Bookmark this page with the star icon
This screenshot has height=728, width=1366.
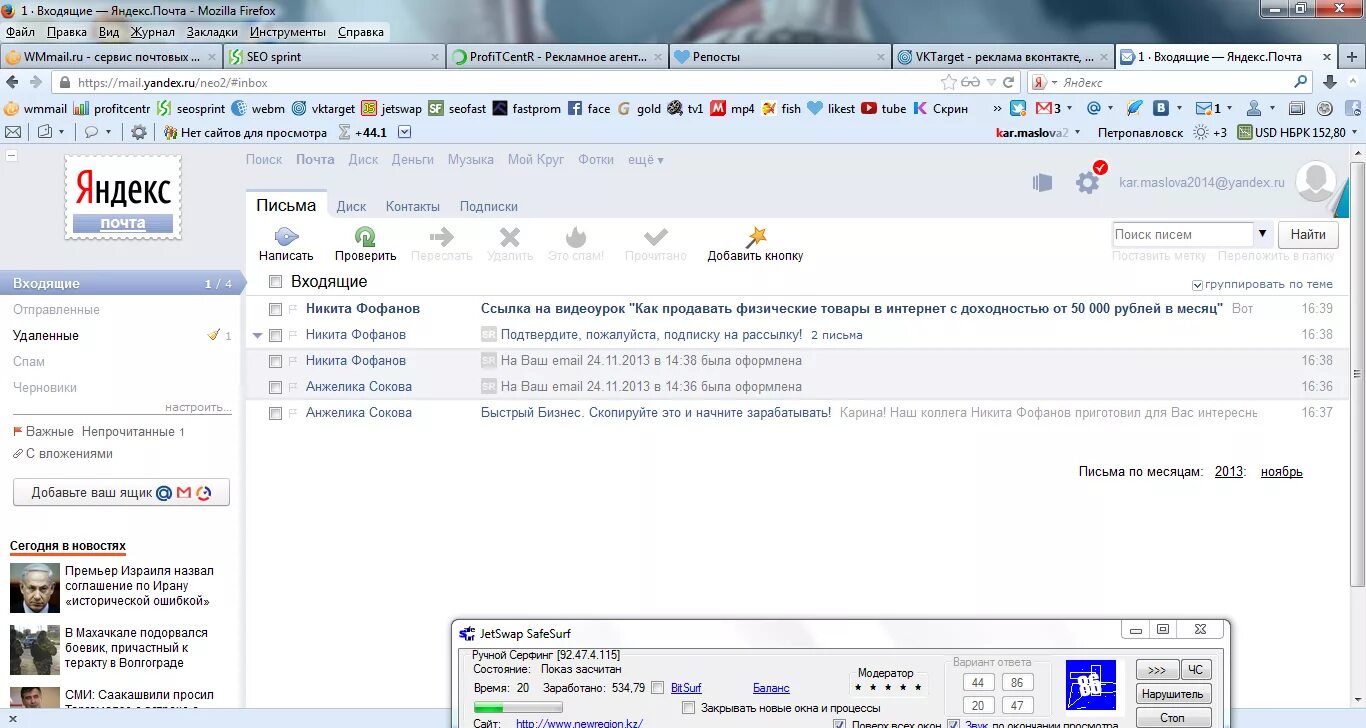pyautogui.click(x=949, y=83)
